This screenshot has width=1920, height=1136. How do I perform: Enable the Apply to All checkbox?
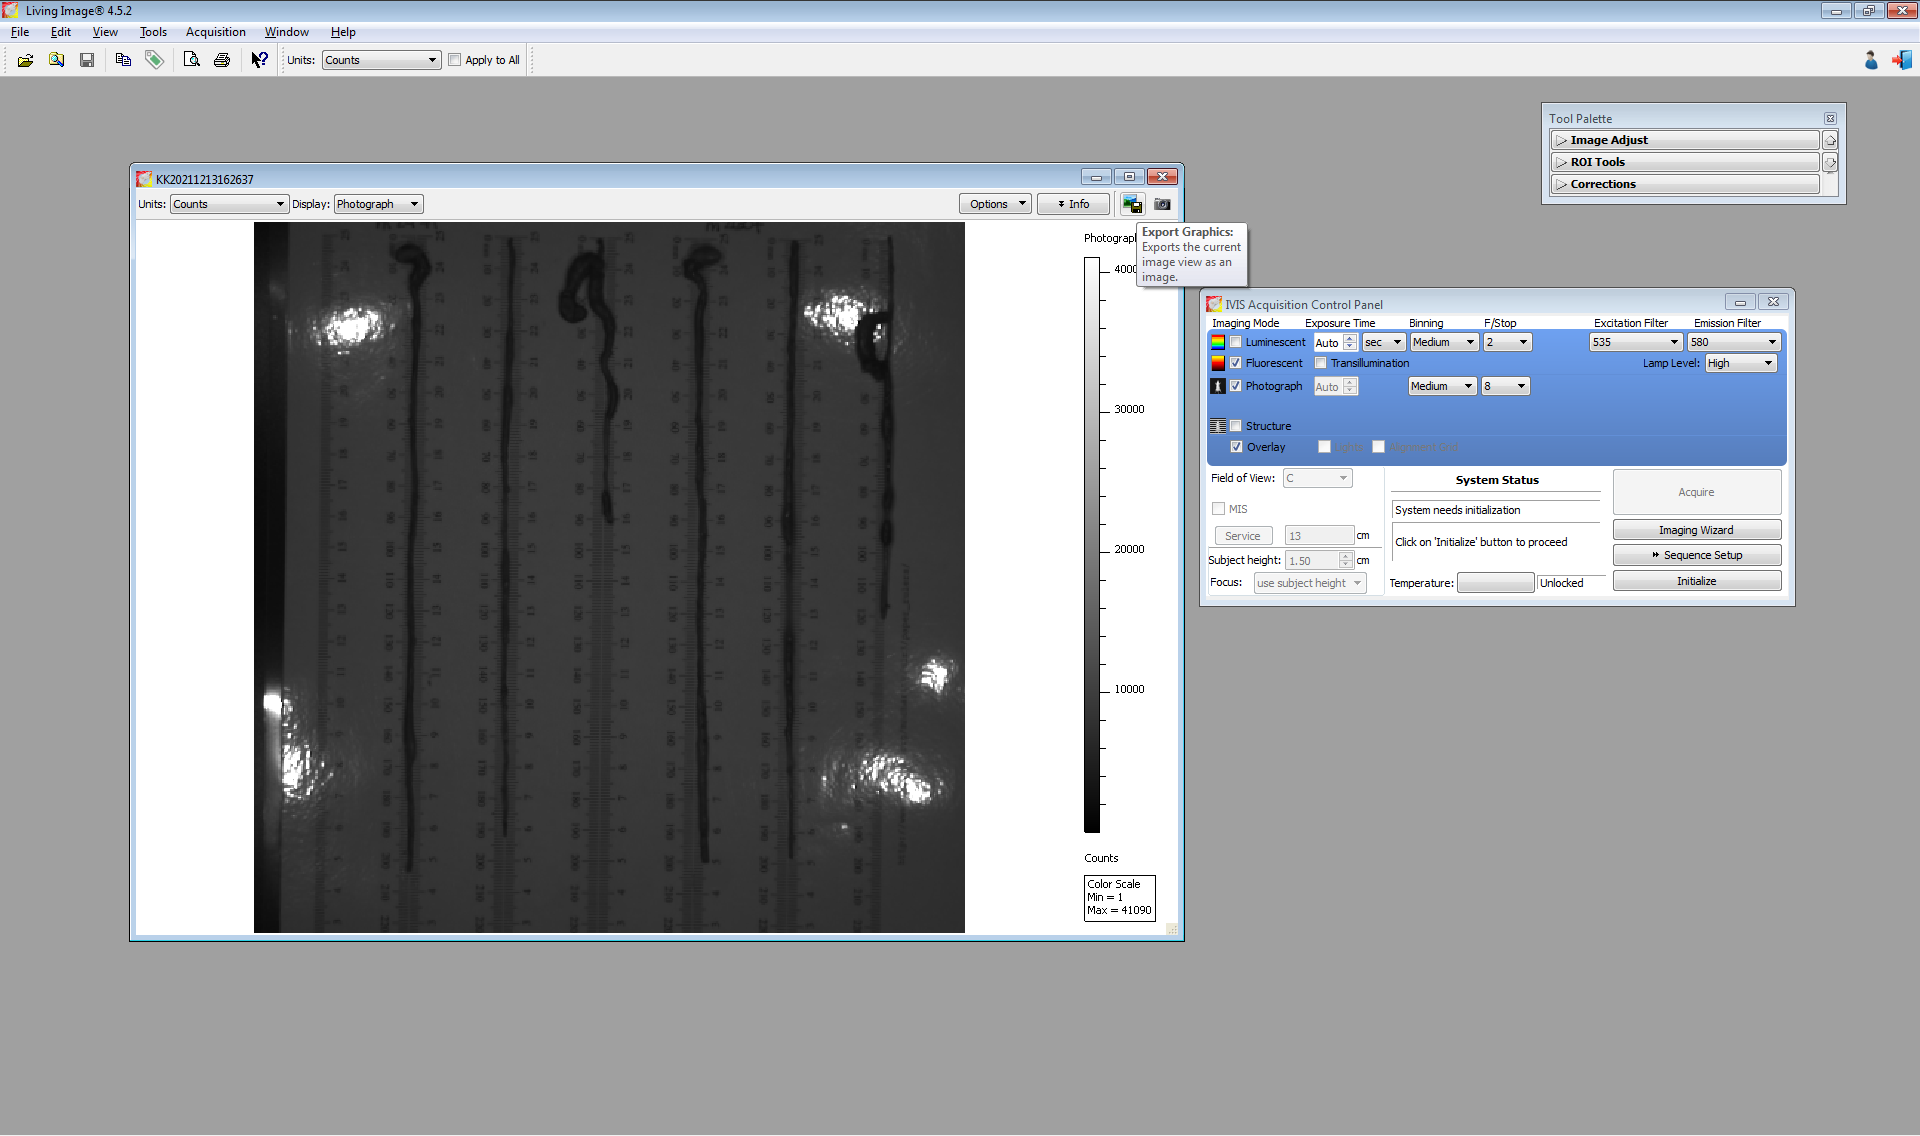tap(455, 60)
